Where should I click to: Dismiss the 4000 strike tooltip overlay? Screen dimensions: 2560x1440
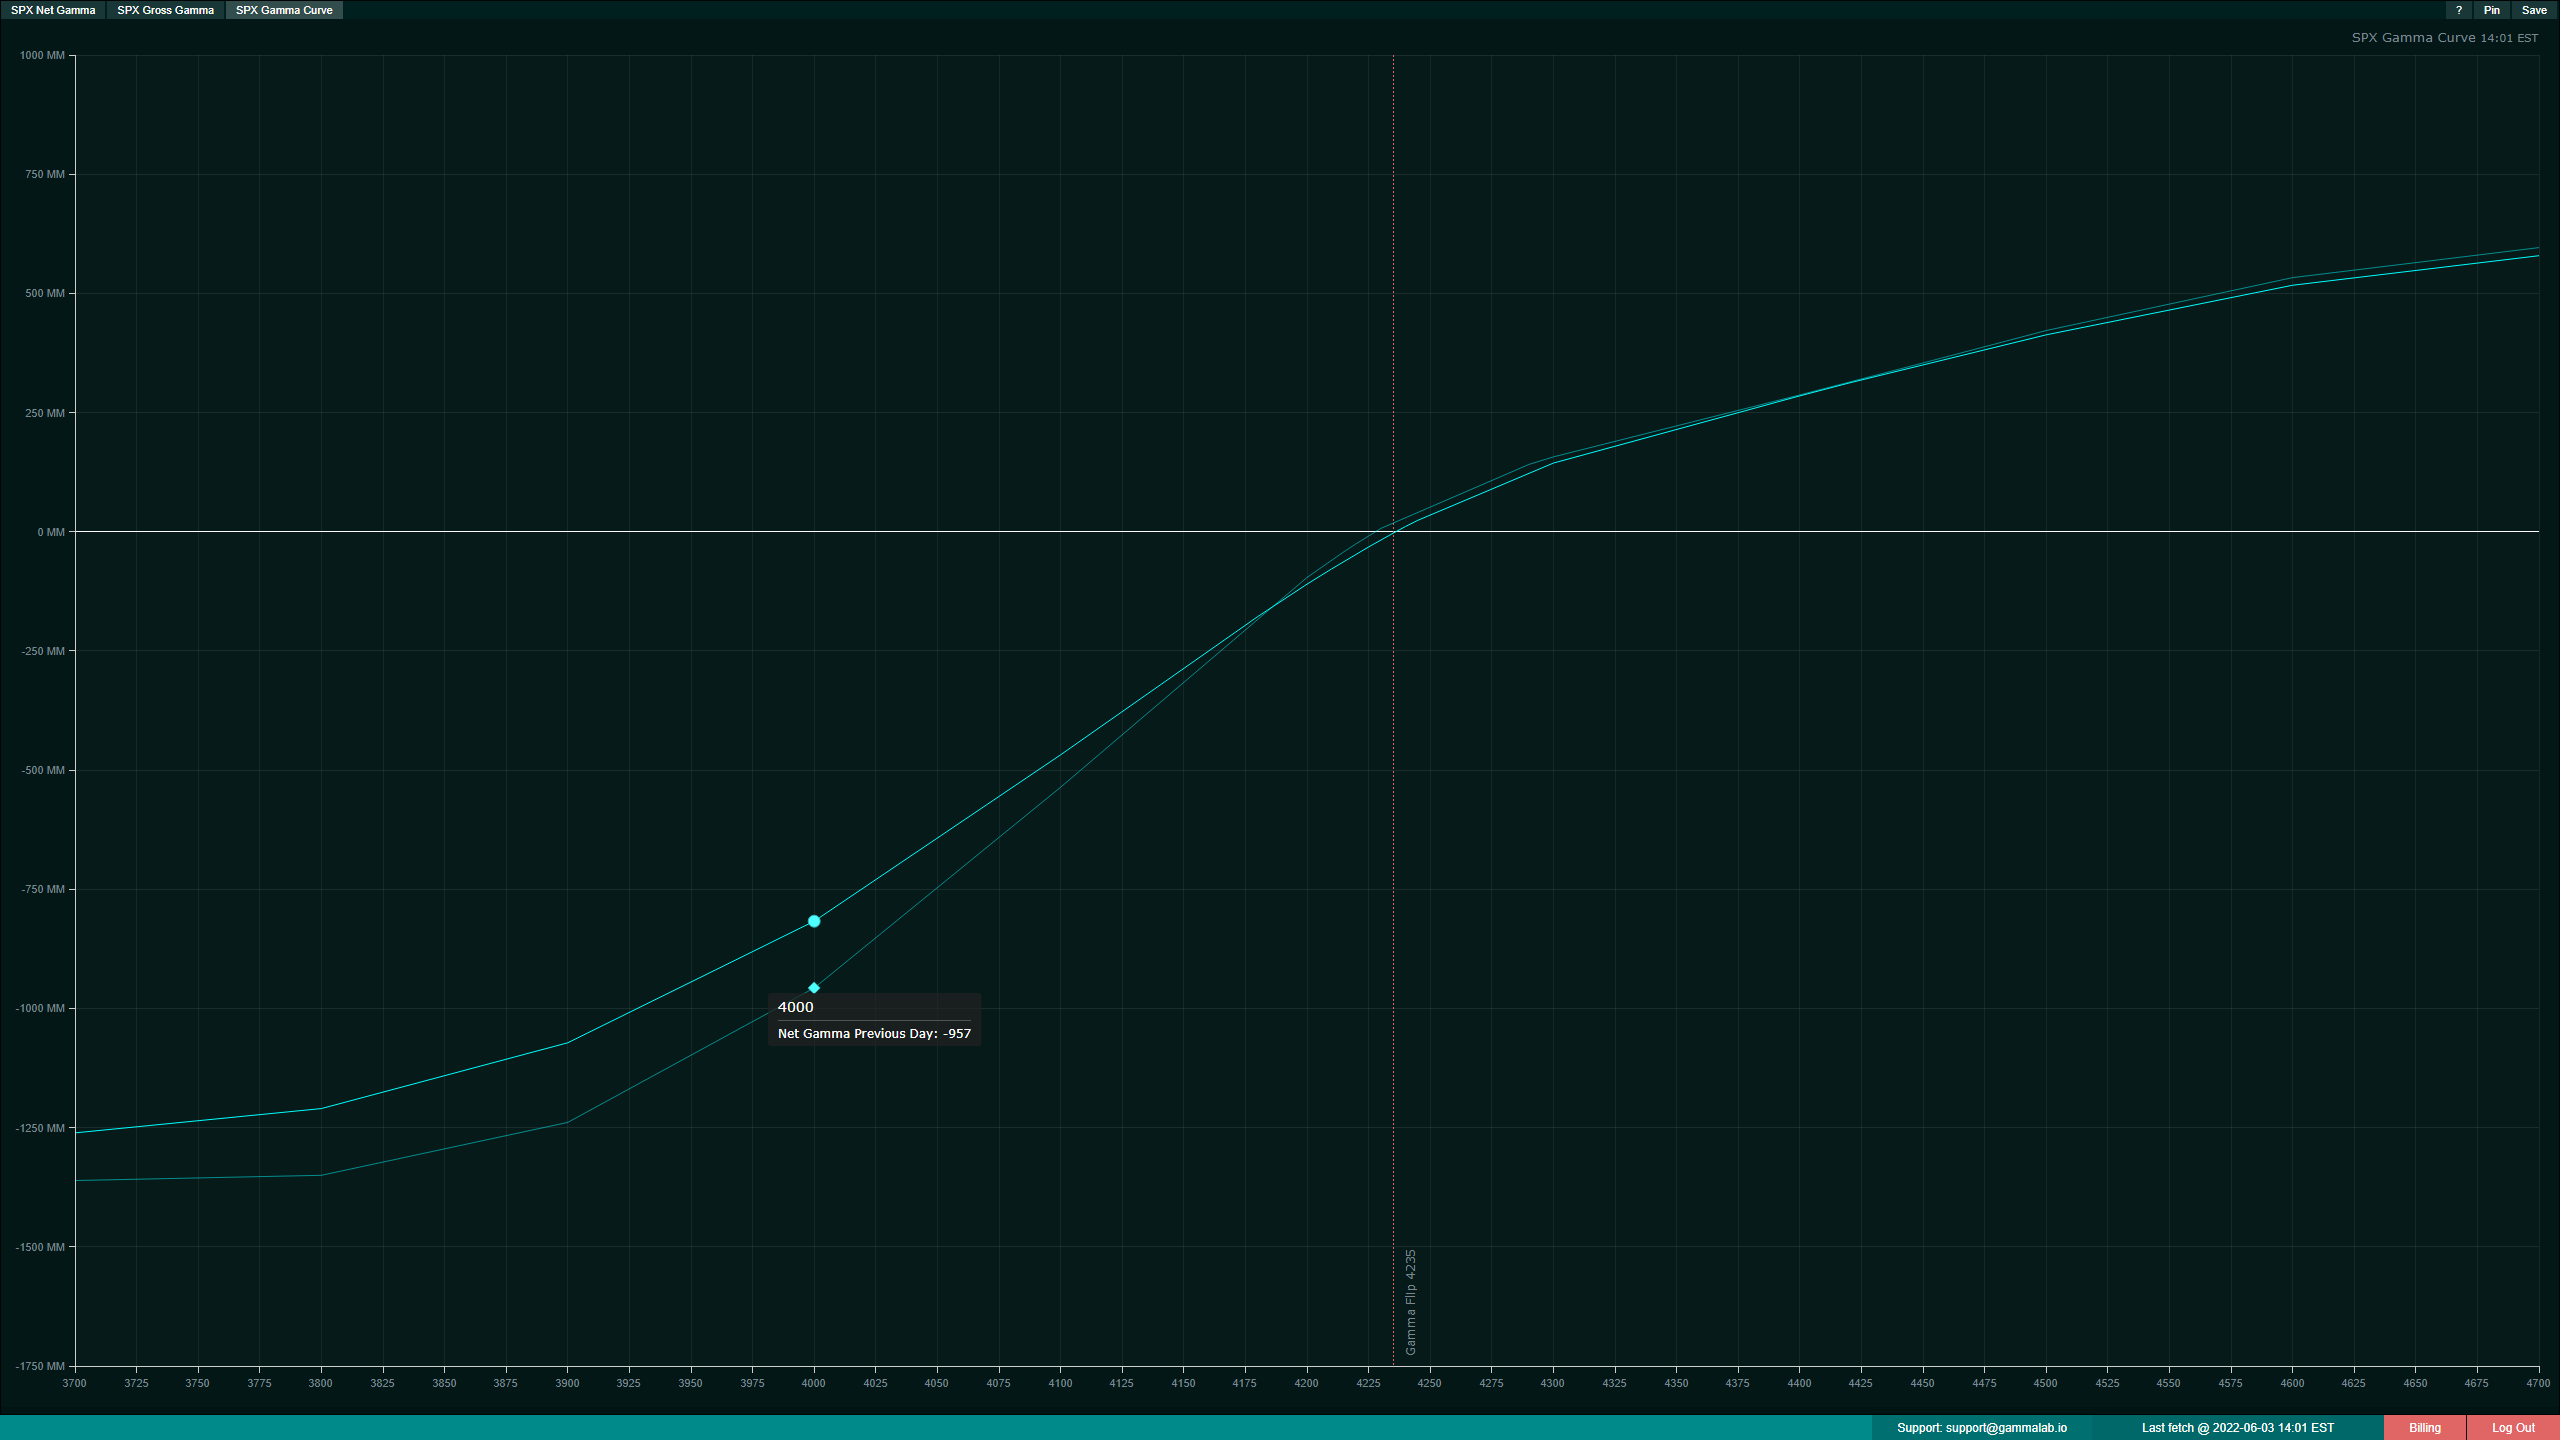pyautogui.click(x=873, y=1020)
